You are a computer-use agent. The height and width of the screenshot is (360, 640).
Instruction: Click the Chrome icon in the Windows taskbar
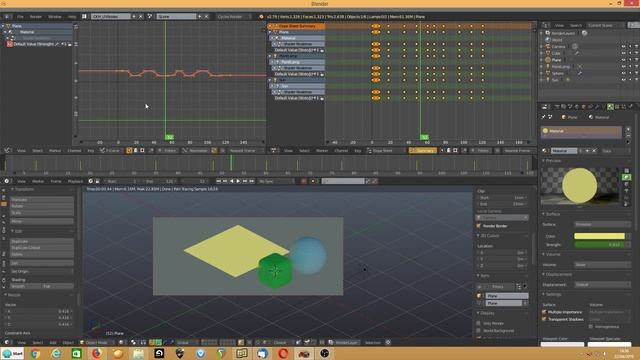35,353
